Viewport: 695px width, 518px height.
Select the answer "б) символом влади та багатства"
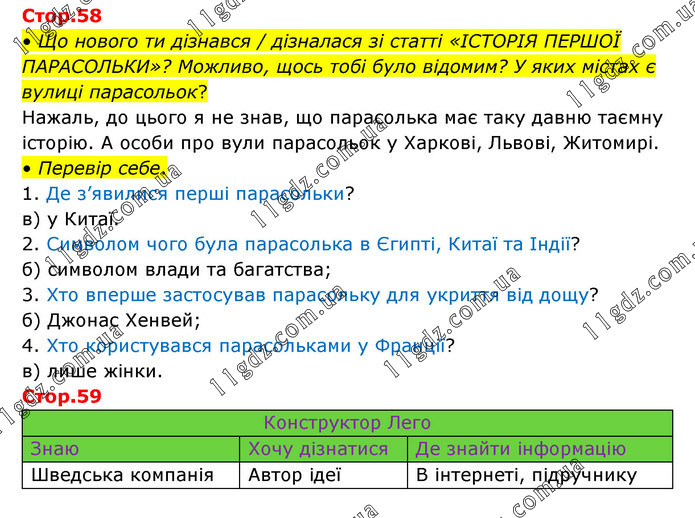tap(175, 269)
